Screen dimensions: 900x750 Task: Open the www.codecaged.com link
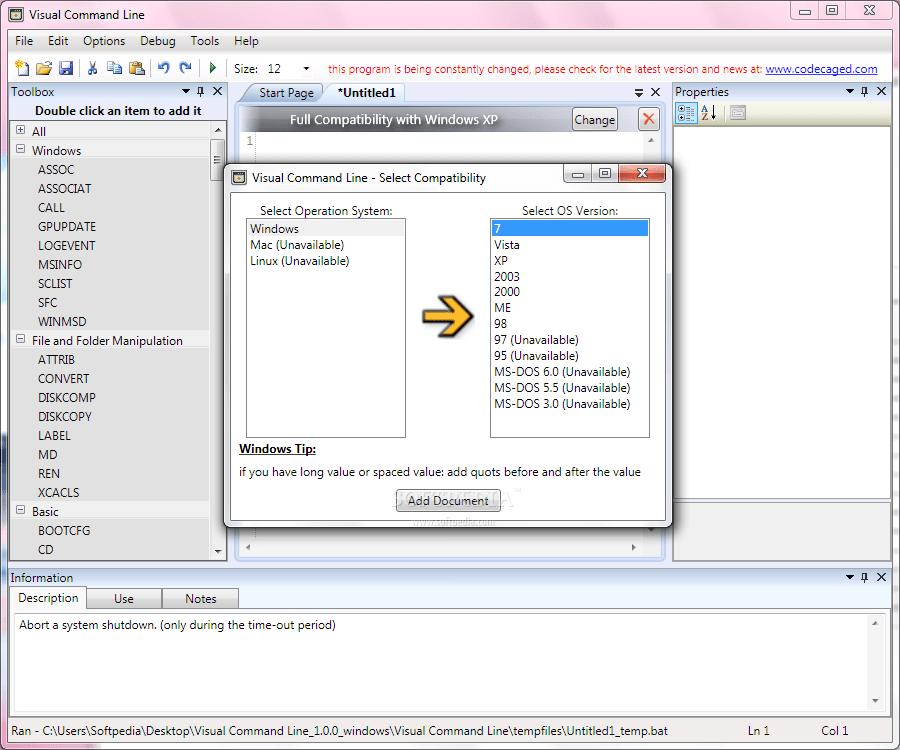click(x=821, y=69)
